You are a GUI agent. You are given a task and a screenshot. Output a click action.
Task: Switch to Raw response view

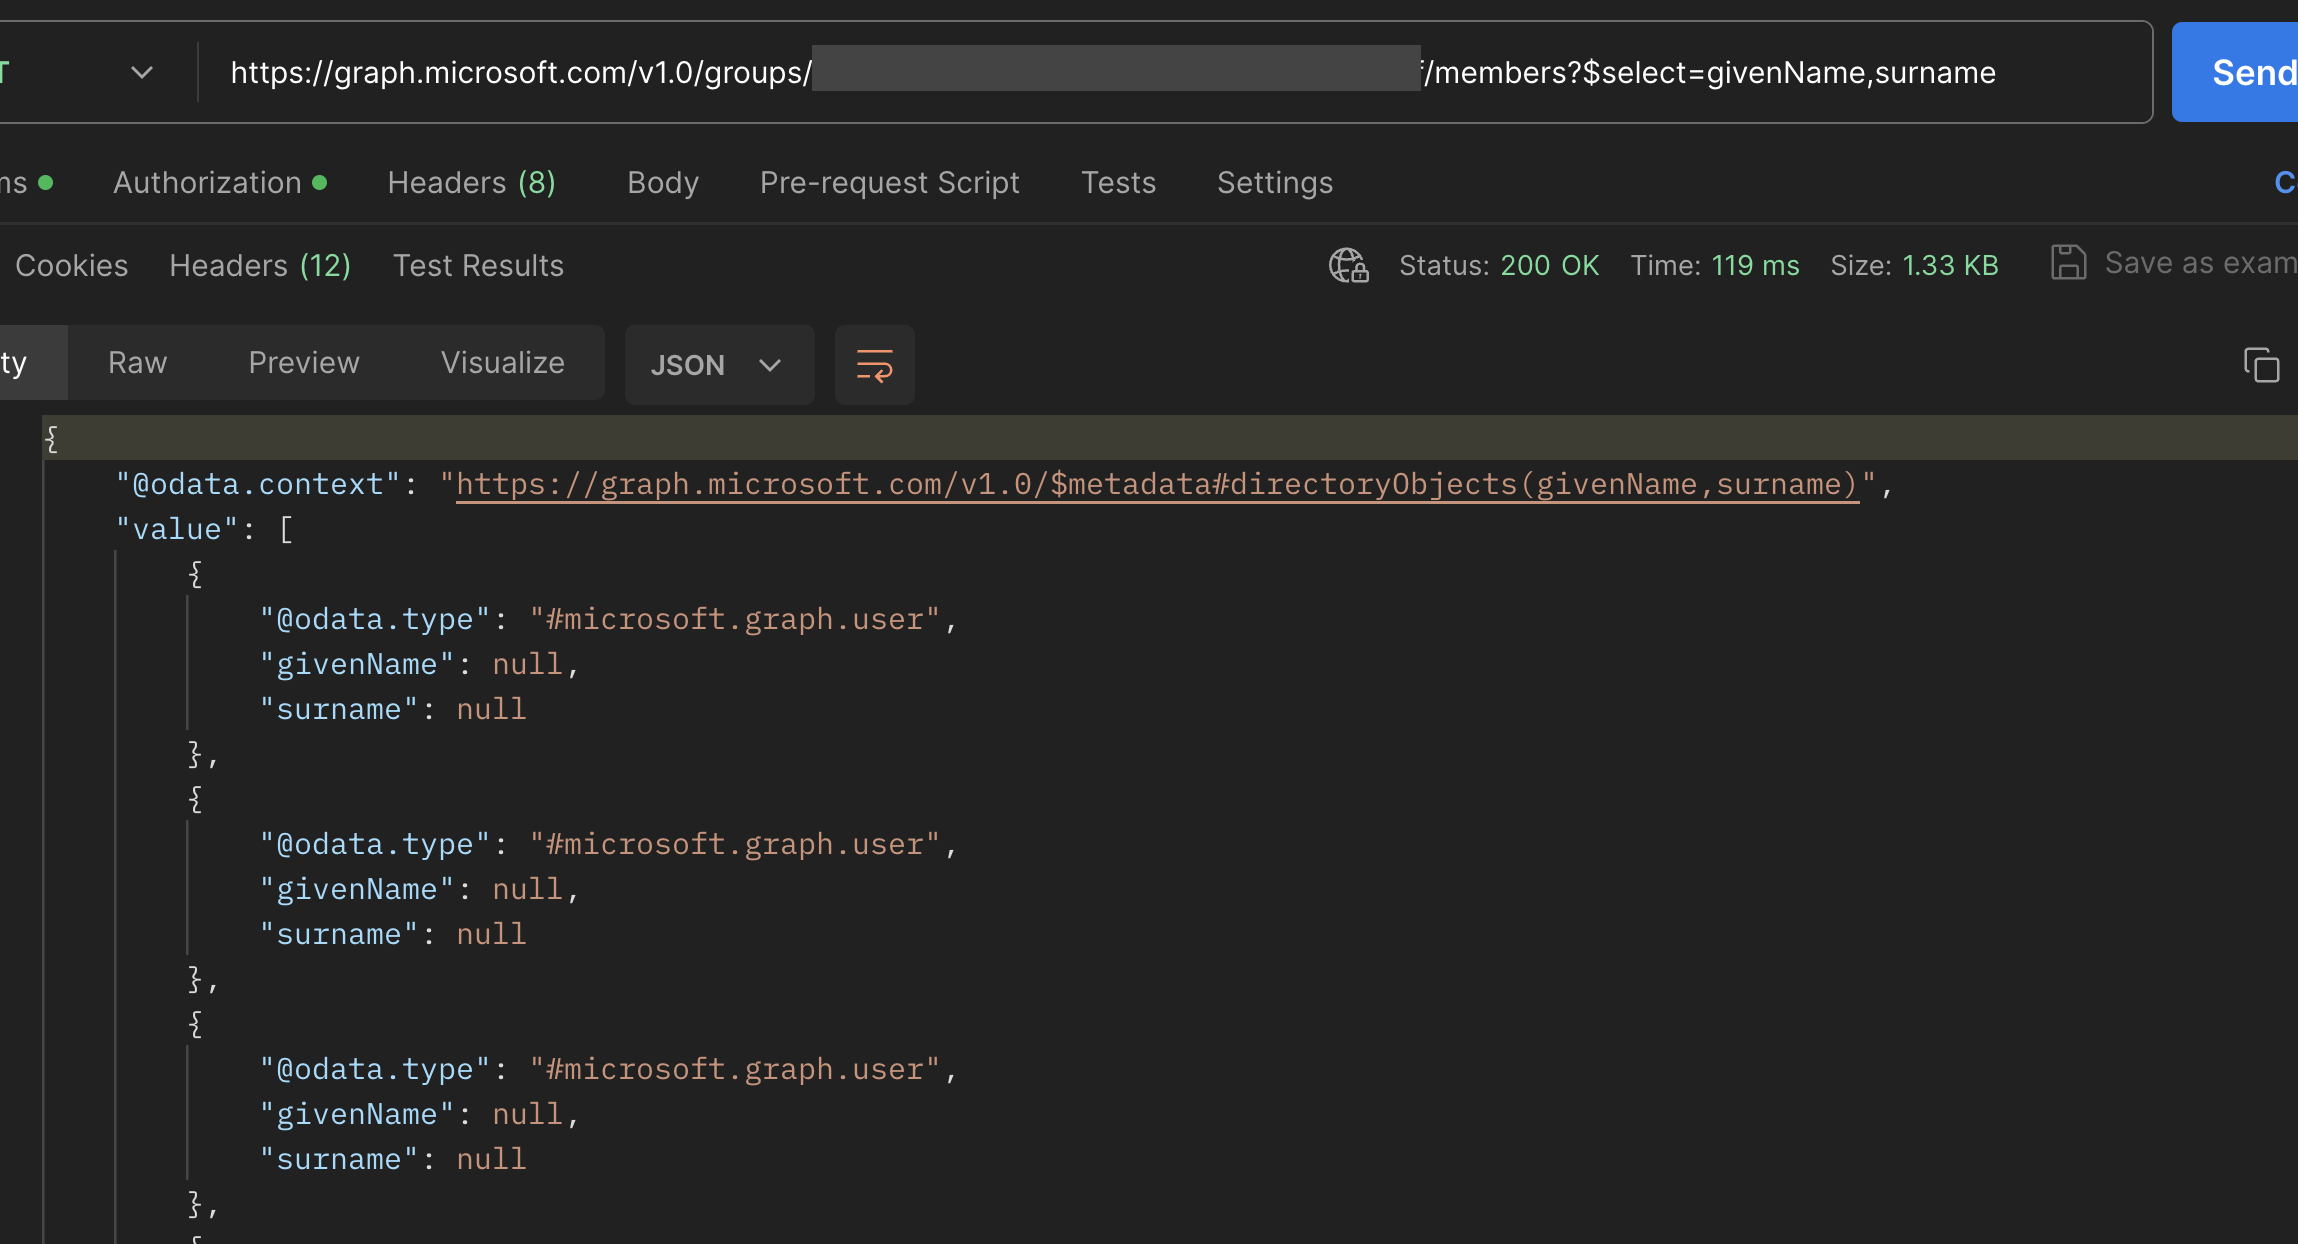tap(137, 362)
